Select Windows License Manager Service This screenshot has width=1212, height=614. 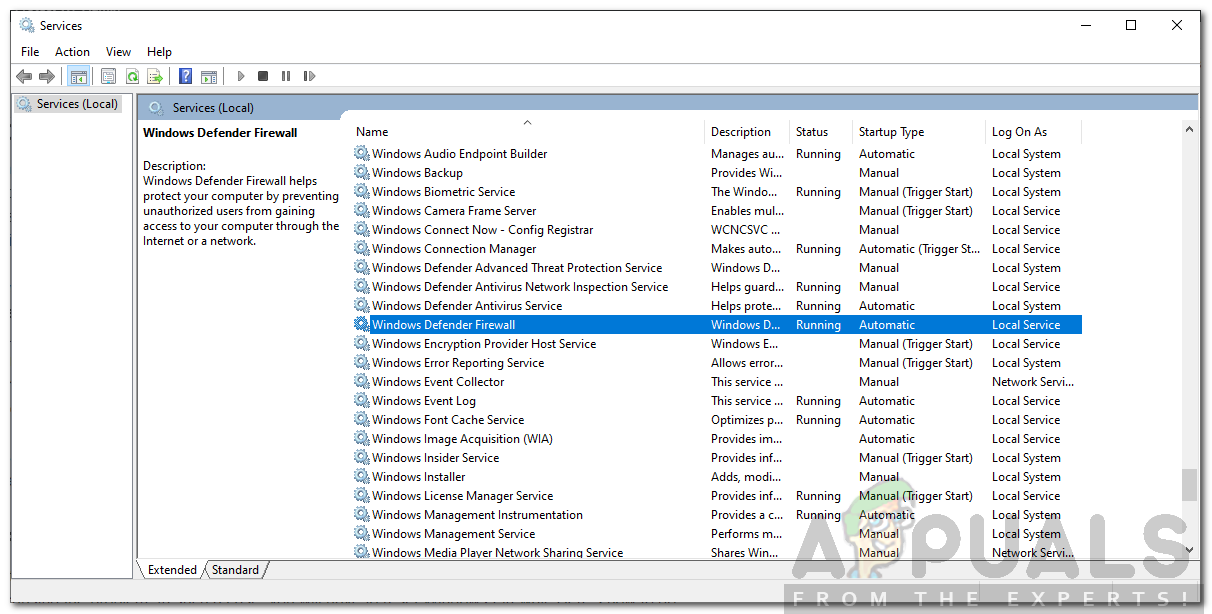coord(462,496)
